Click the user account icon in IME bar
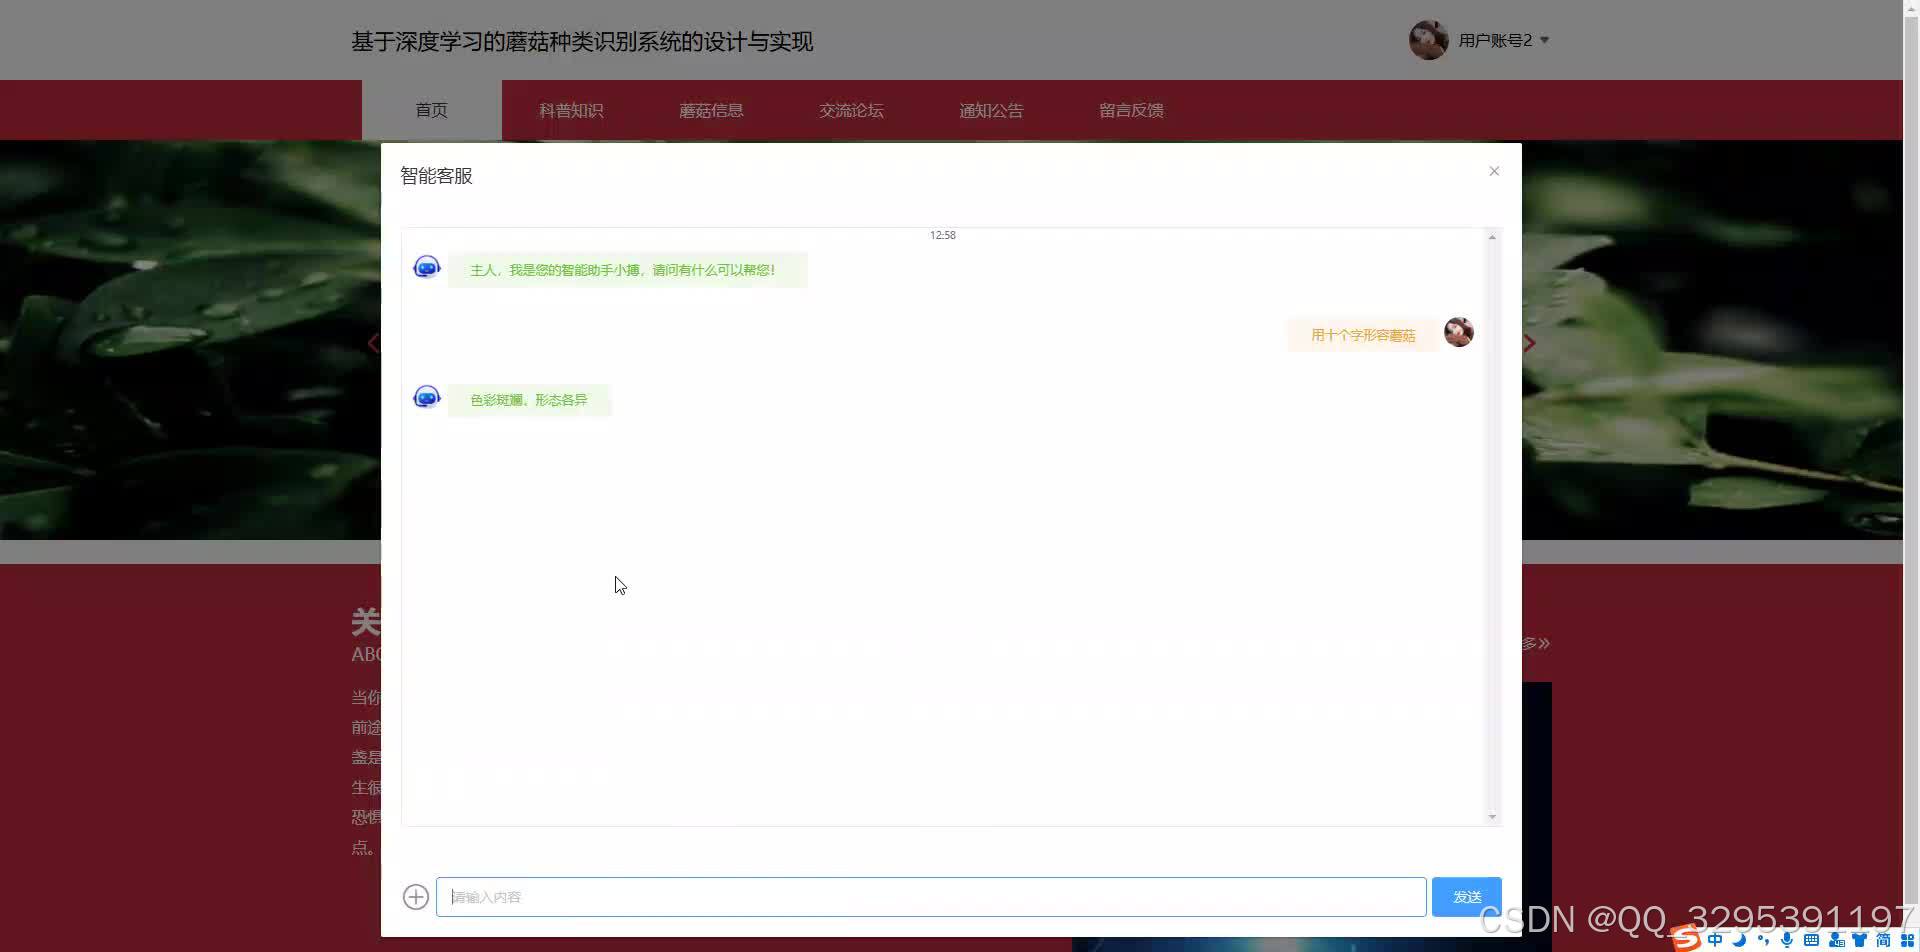Viewport: 1920px width, 952px height. point(1836,940)
